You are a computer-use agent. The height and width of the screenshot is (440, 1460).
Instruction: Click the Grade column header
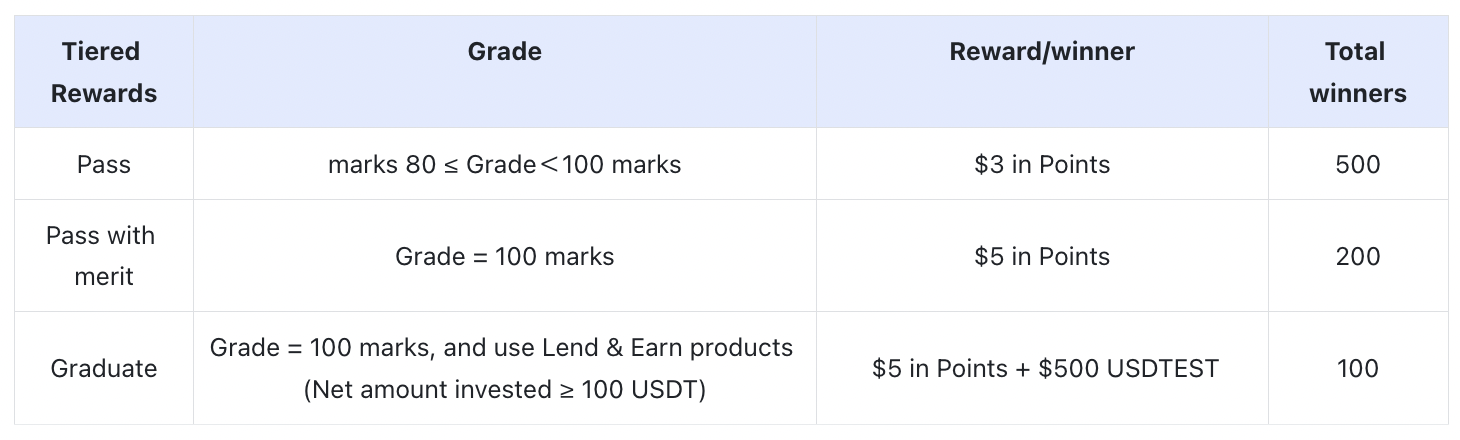click(x=504, y=51)
